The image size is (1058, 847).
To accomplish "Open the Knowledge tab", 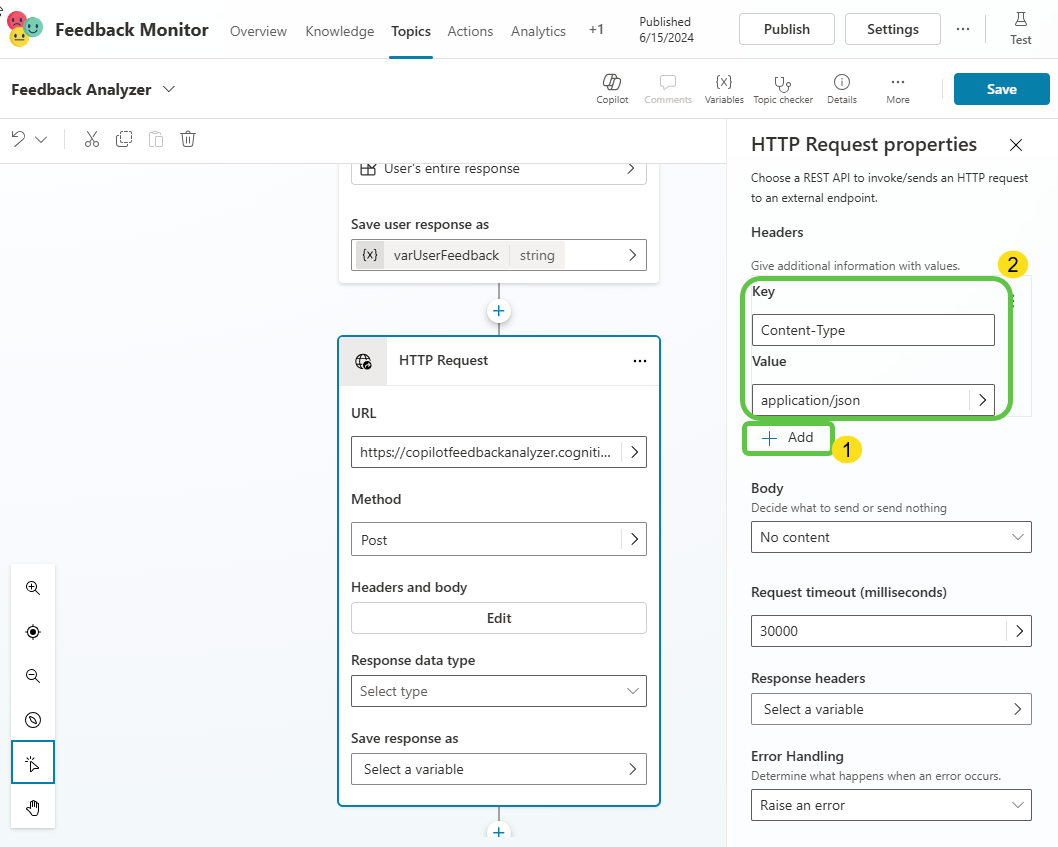I will click(339, 31).
